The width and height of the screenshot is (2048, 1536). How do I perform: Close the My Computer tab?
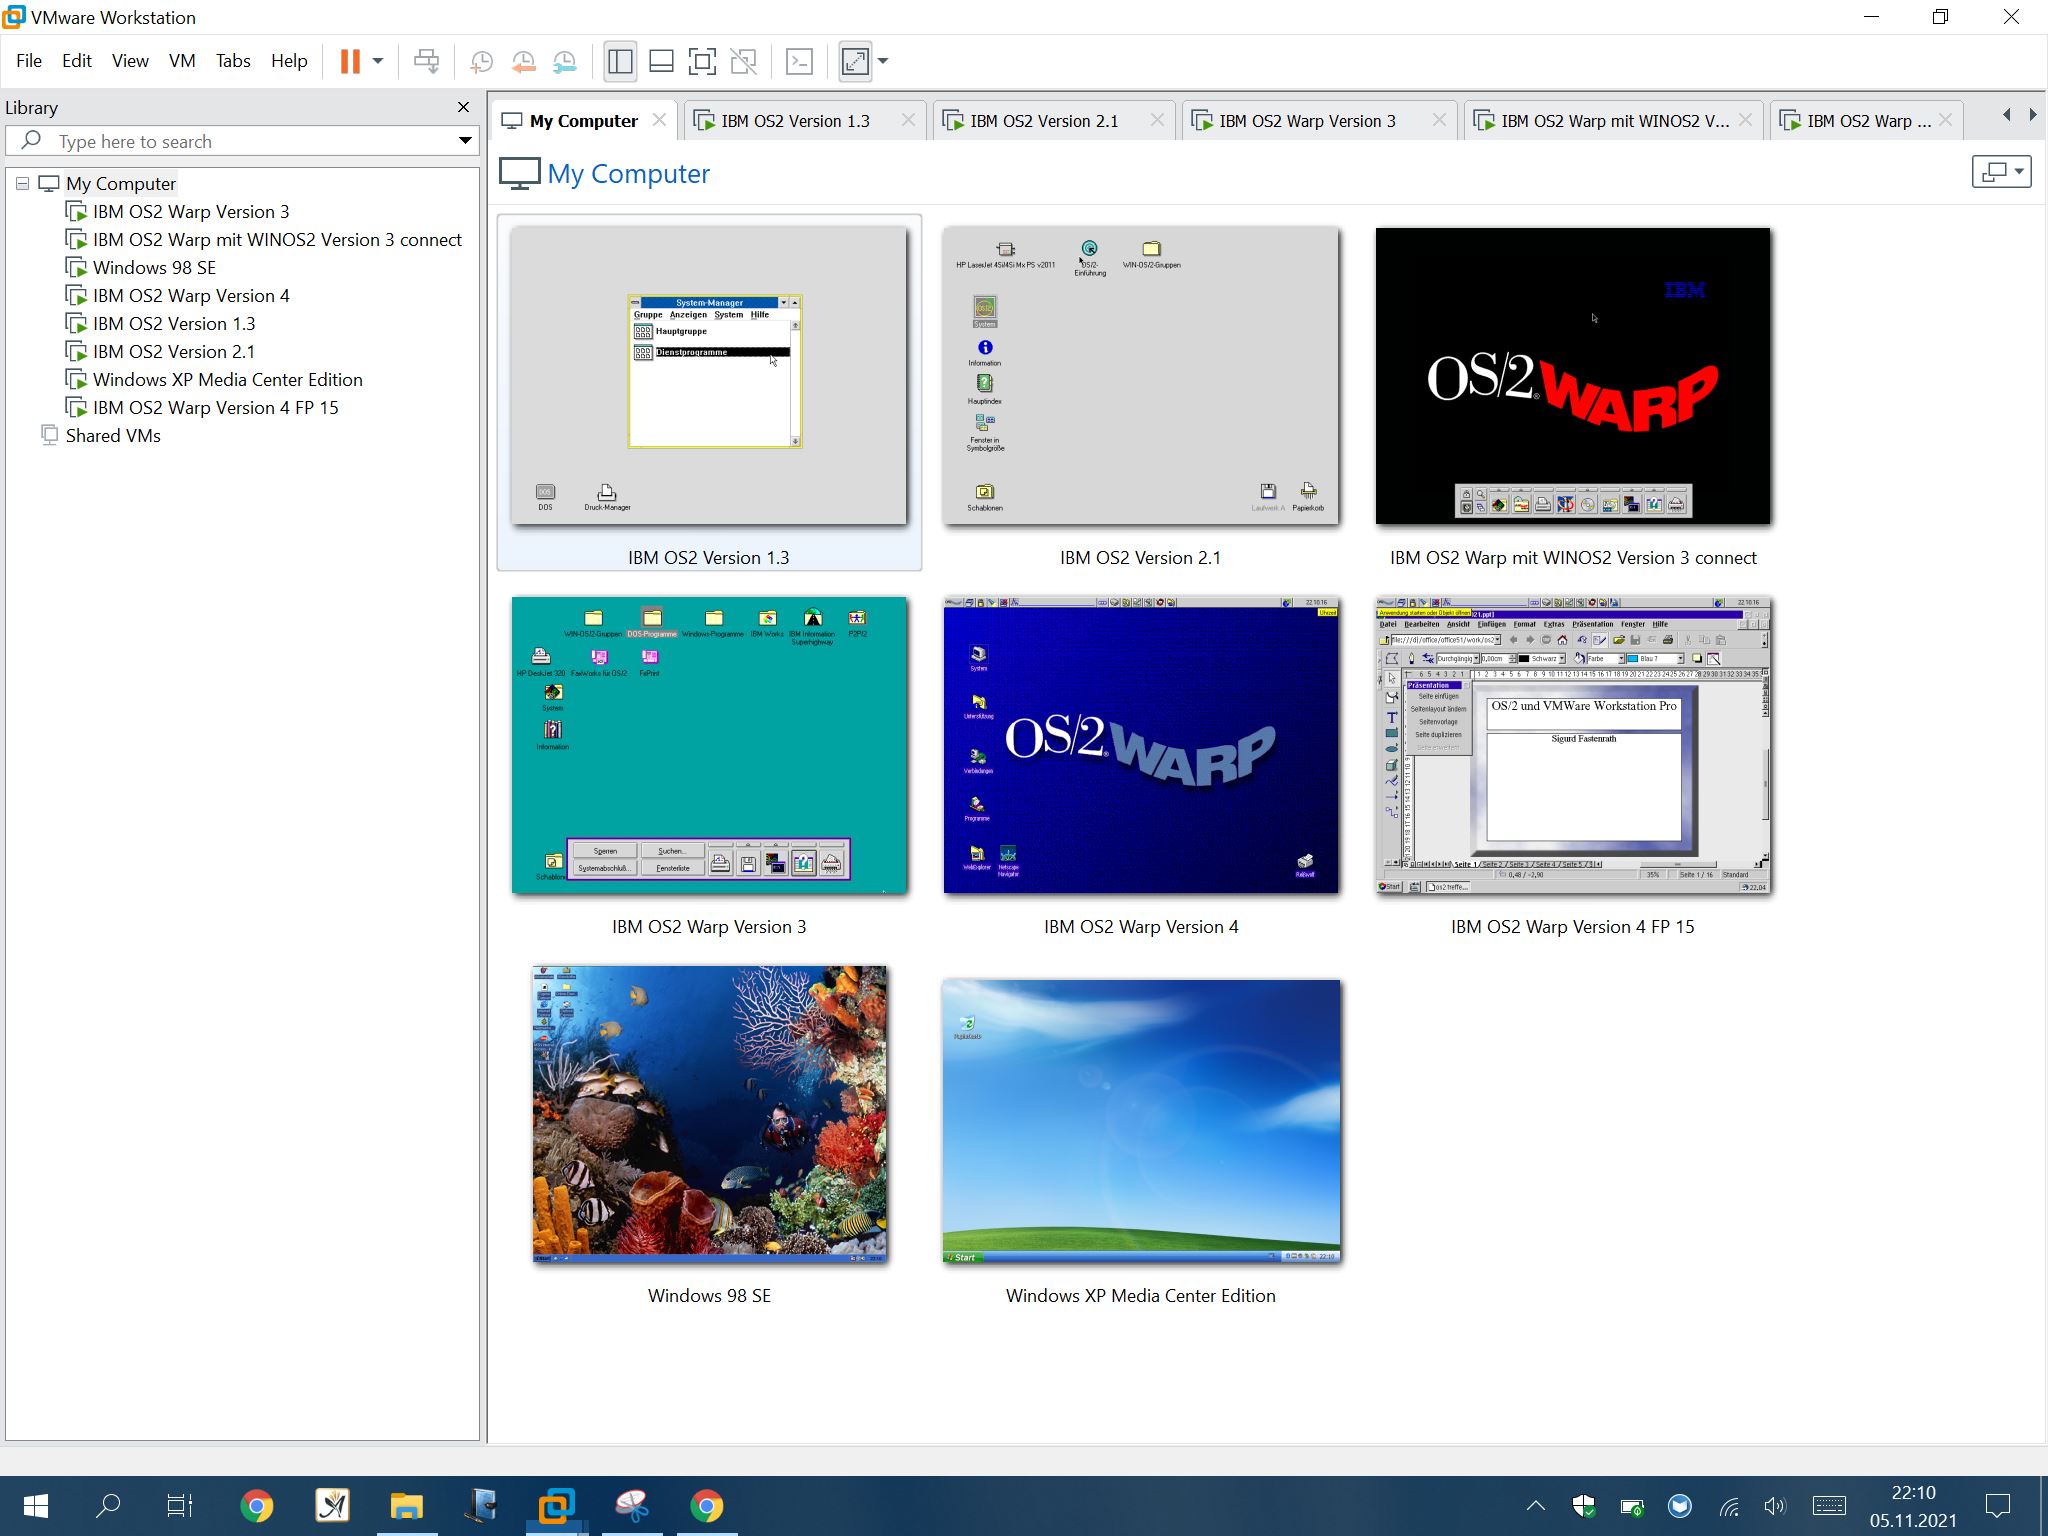(x=659, y=120)
